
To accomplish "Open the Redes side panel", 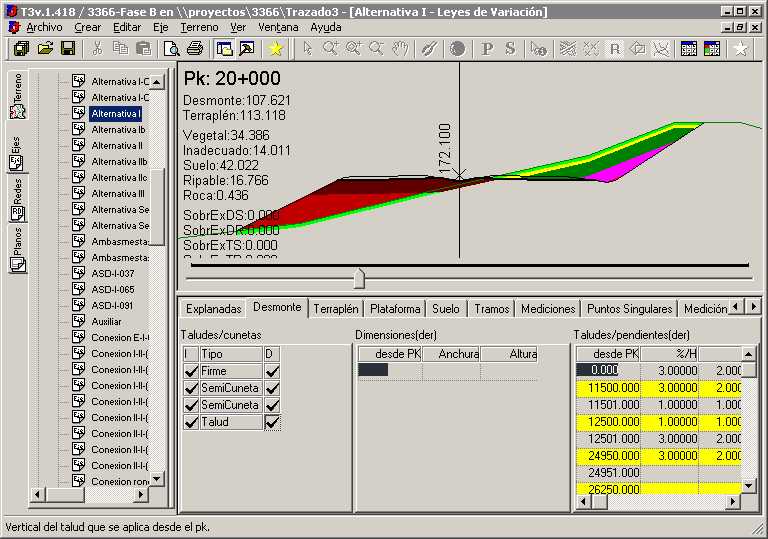I will click(x=17, y=199).
